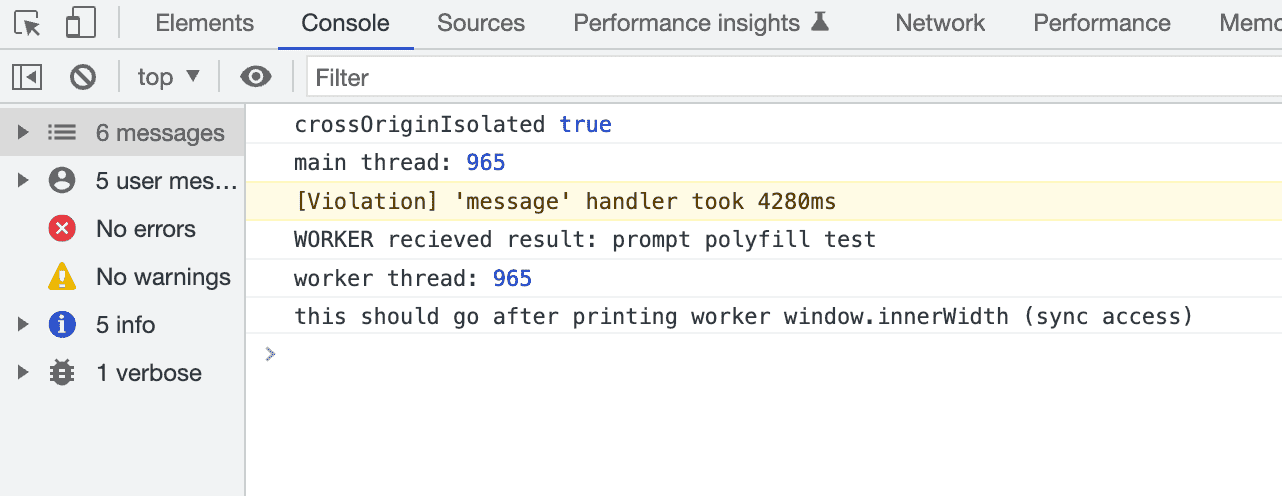Click inside the Filter text field
The image size is (1282, 496).
790,77
